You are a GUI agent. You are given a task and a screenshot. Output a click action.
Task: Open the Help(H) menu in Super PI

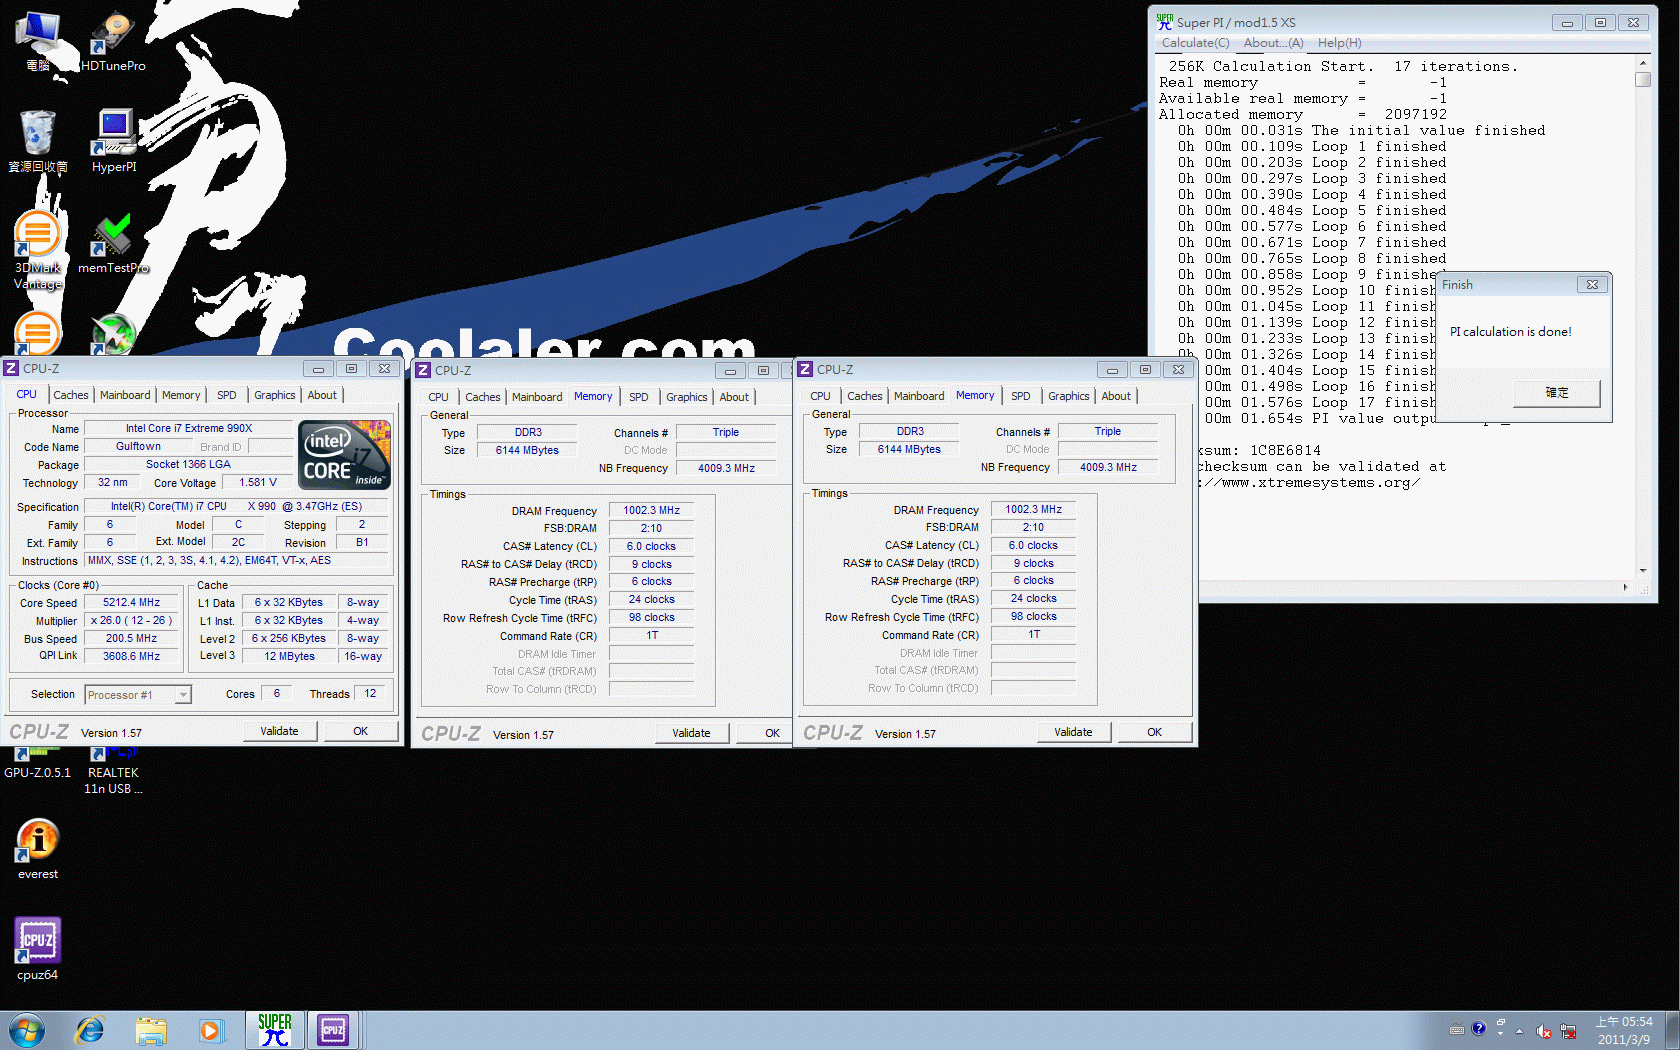click(x=1339, y=43)
